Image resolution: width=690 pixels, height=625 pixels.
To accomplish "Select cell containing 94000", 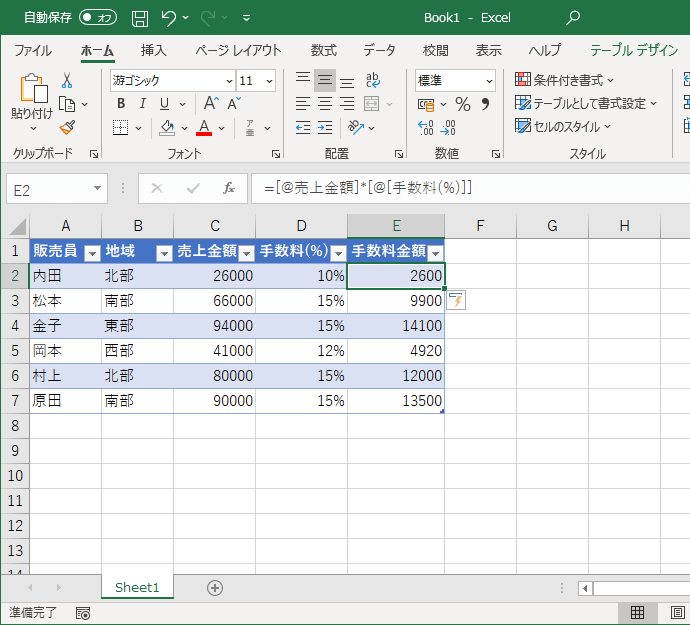I will tap(214, 326).
